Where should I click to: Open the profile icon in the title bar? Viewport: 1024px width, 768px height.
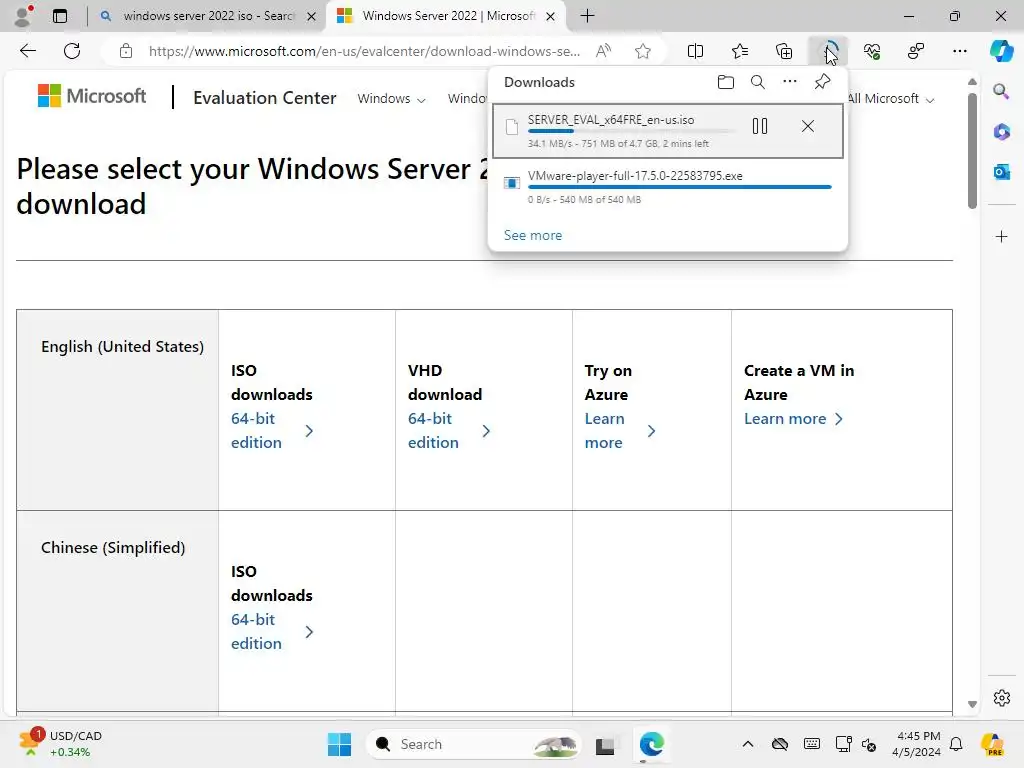(23, 16)
